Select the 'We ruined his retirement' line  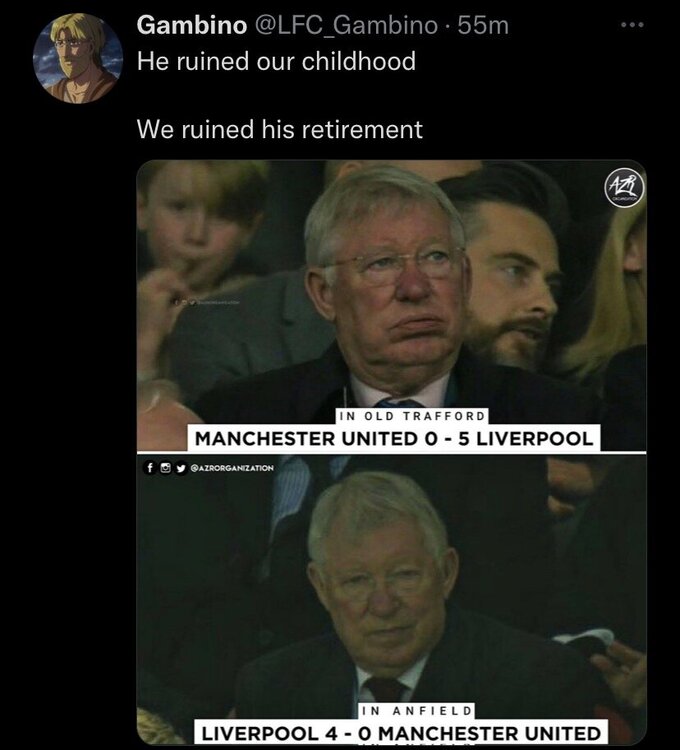(x=280, y=129)
